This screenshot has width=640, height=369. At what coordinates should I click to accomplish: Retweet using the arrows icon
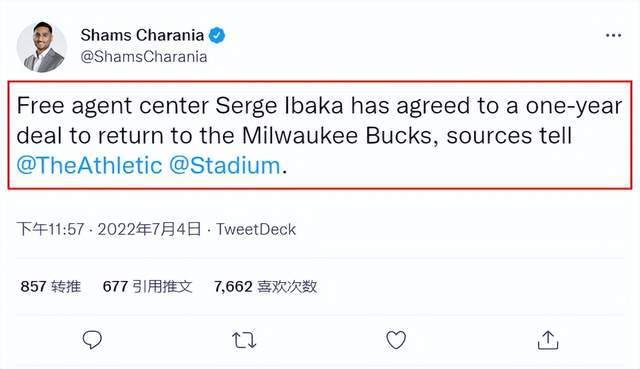(x=244, y=340)
